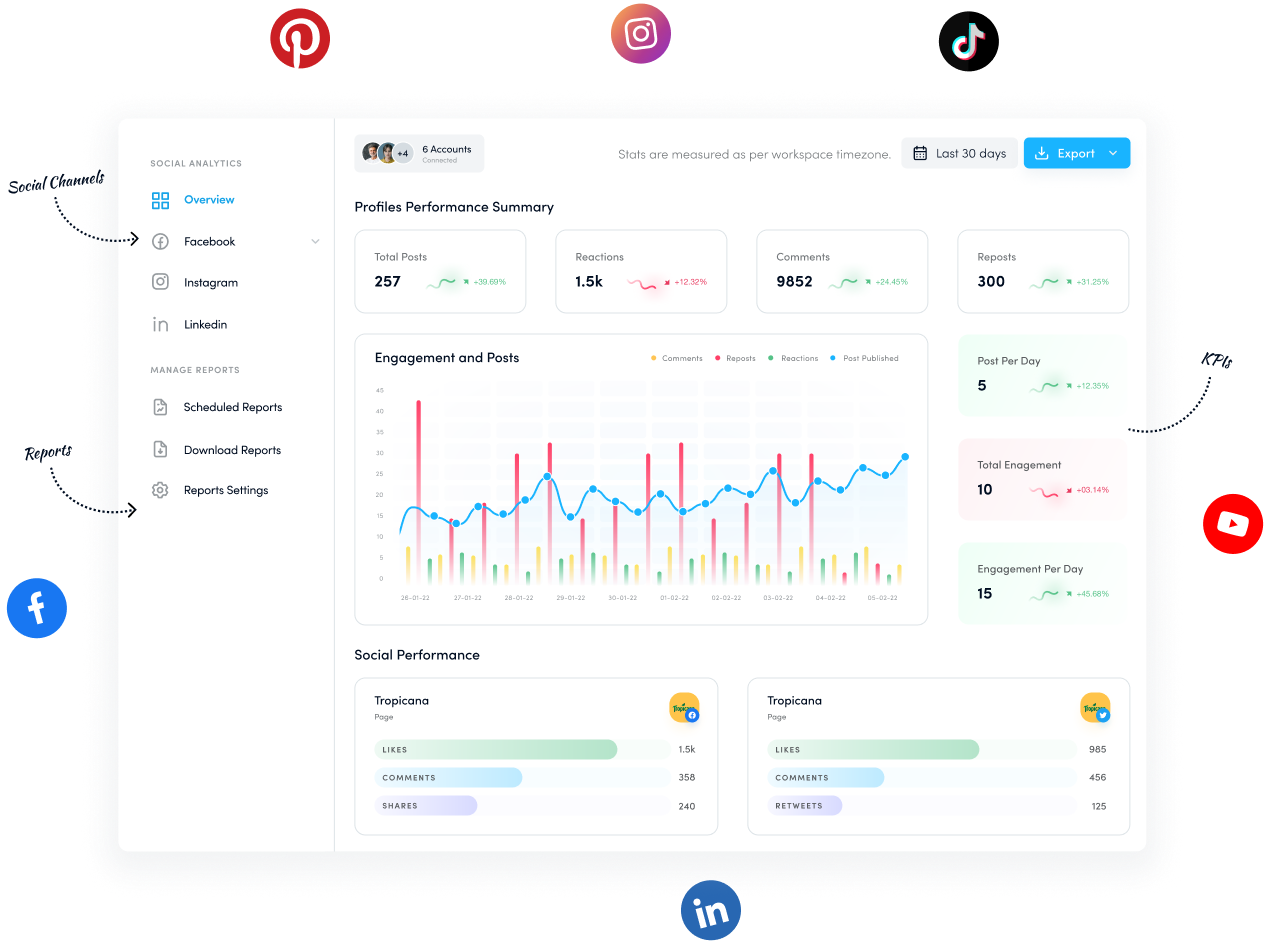1270x947 pixels.
Task: Hide Reactions using the chart legend
Action: (x=792, y=358)
